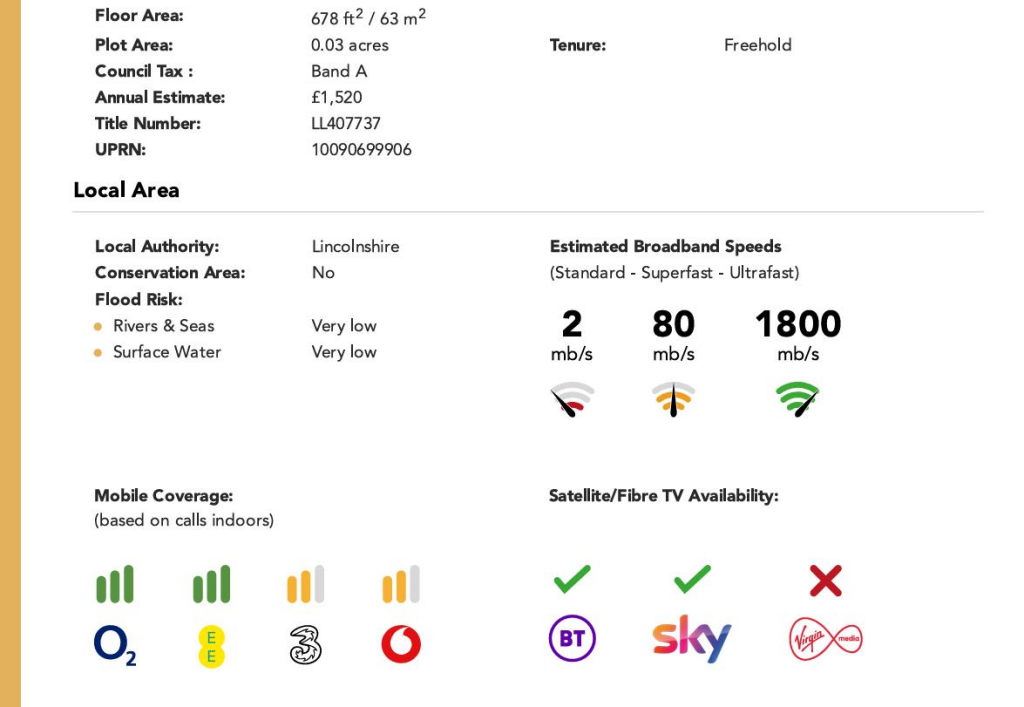Click the ultrafast 1800 mb/s speed gauge

(x=798, y=400)
